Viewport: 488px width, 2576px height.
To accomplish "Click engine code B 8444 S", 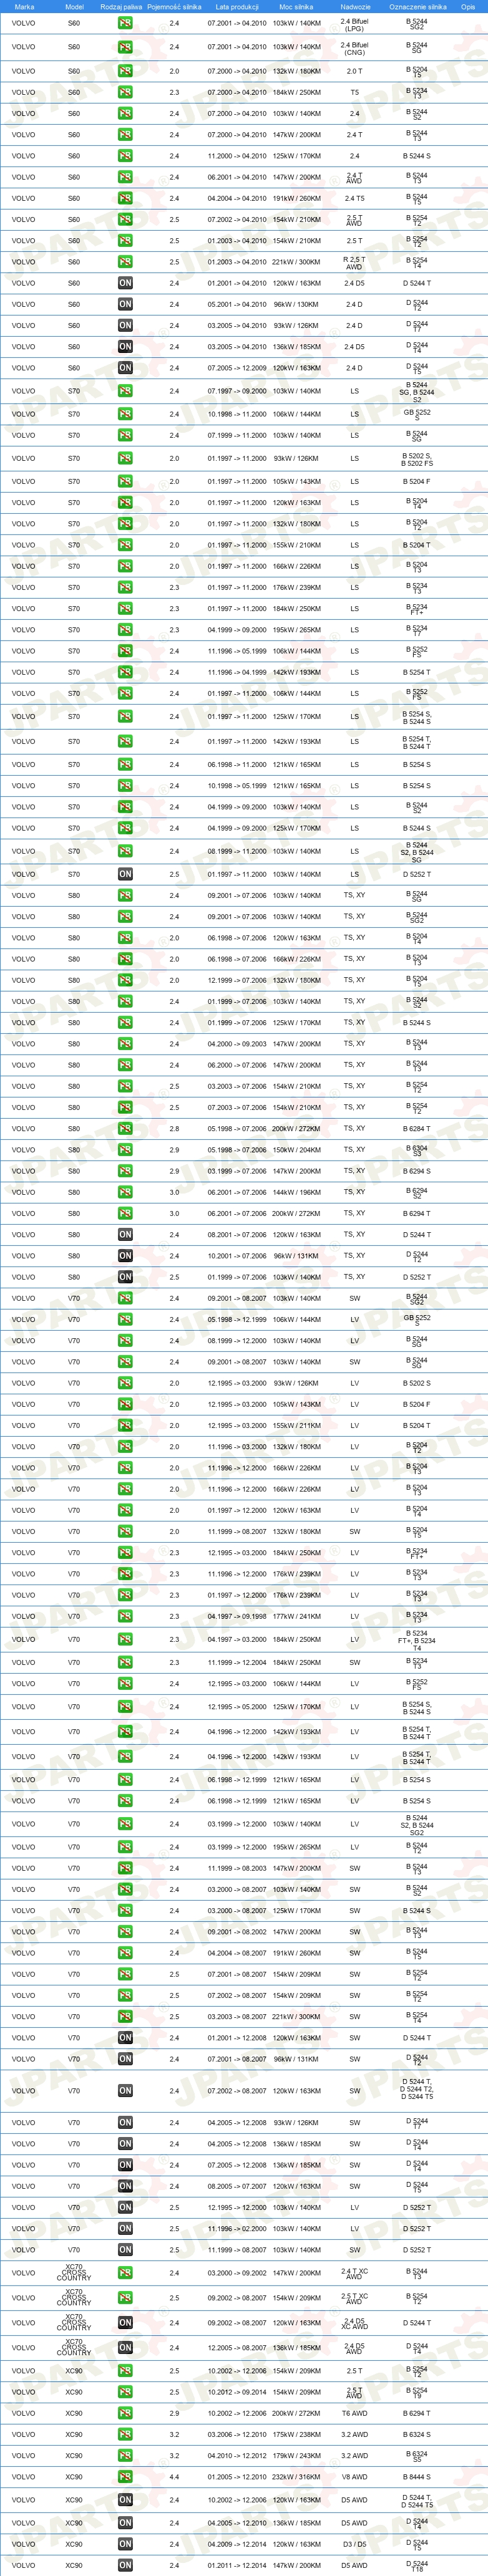I will [417, 2477].
